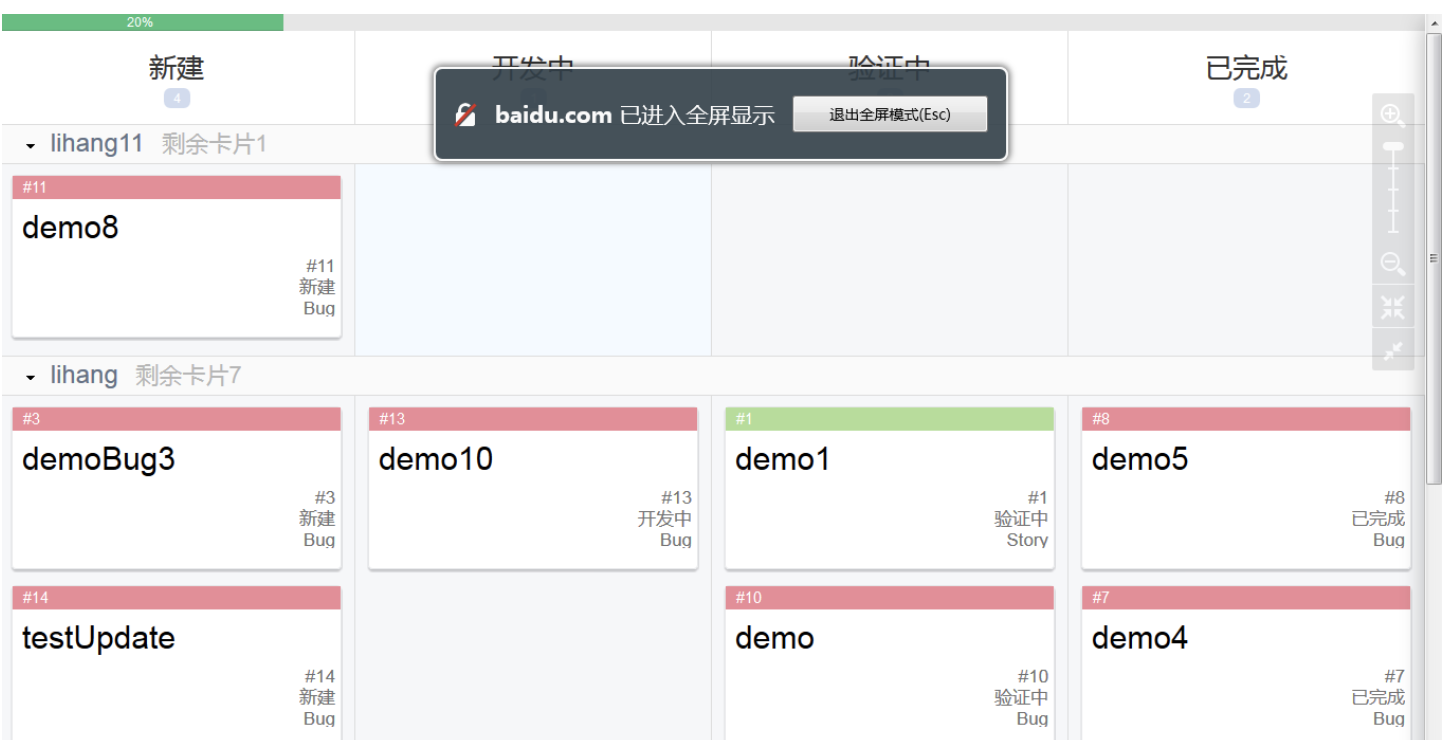Image resolution: width=1442 pixels, height=740 pixels.
Task: Click the 新建 column header
Action: [x=176, y=68]
